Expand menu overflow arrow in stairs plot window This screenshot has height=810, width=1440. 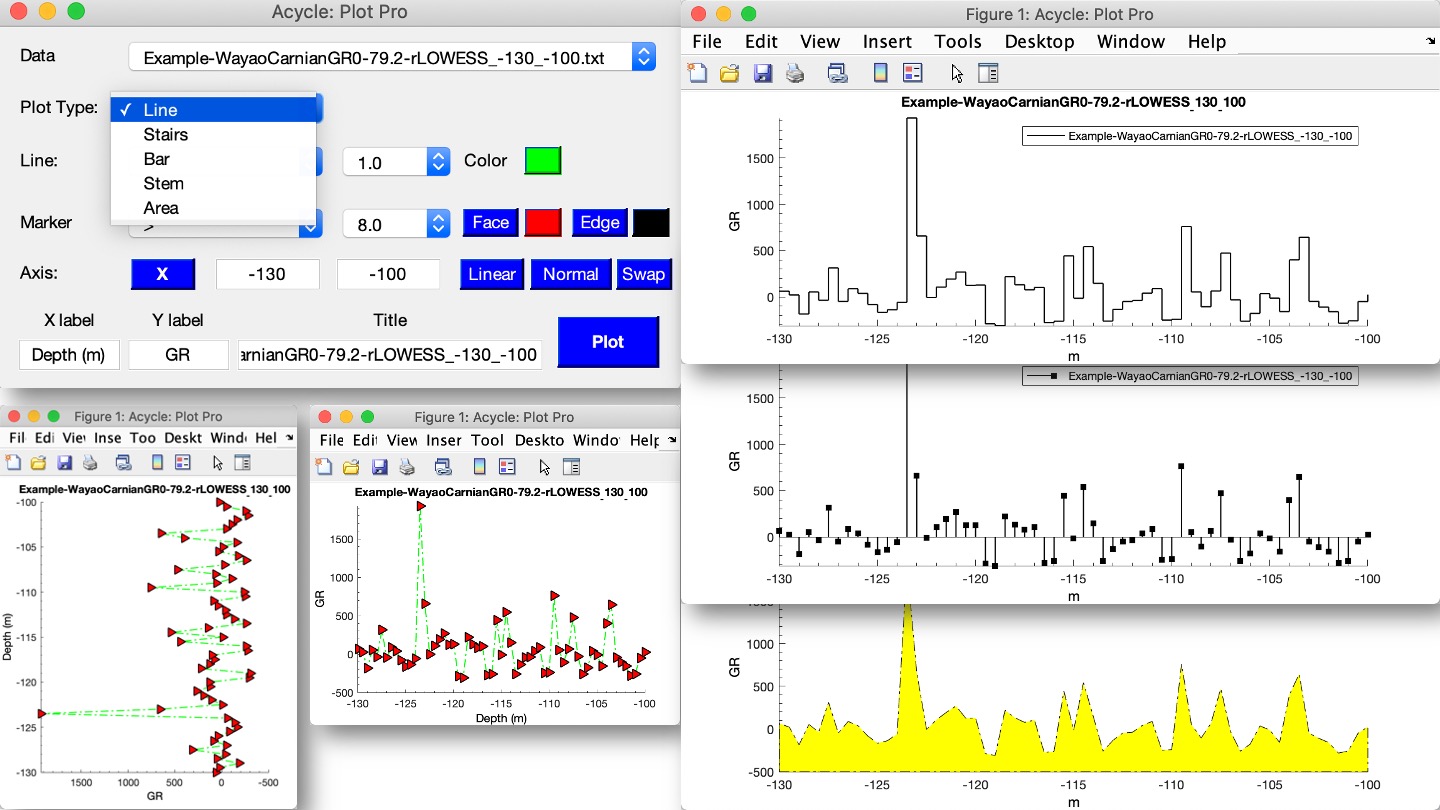click(1431, 41)
